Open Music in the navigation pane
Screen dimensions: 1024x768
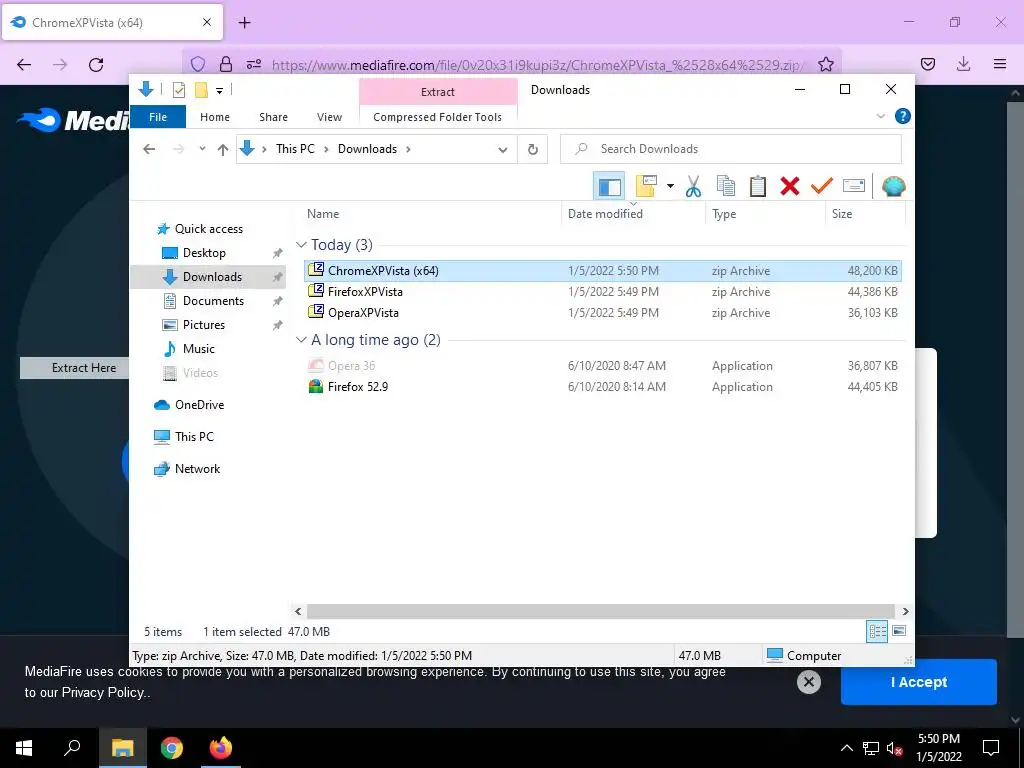[x=198, y=349]
